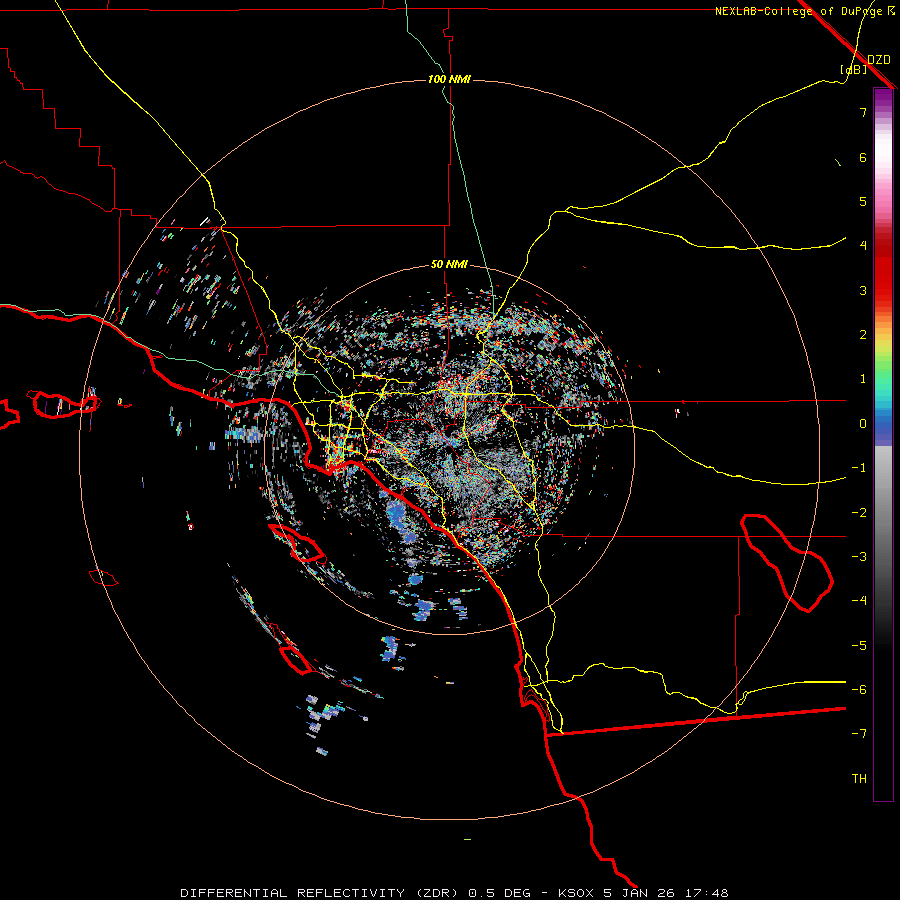The width and height of the screenshot is (900, 900).
Task: Click the 4 dB scale label
Action: tap(863, 246)
